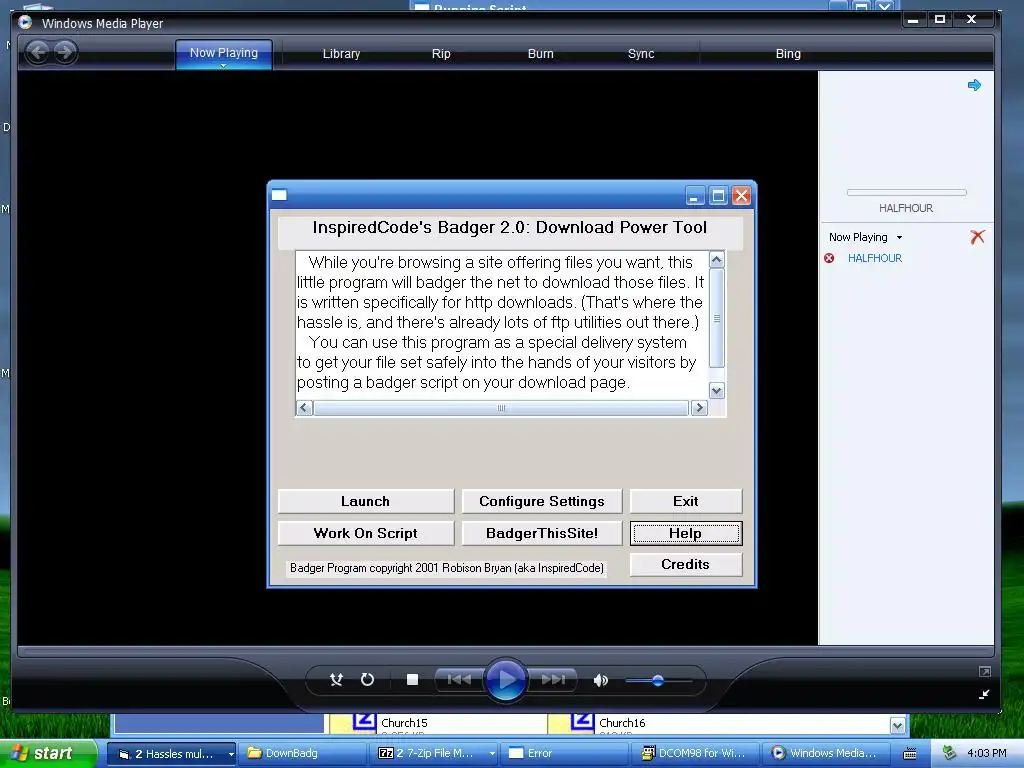Open Configure Settings in Badger

pyautogui.click(x=542, y=502)
